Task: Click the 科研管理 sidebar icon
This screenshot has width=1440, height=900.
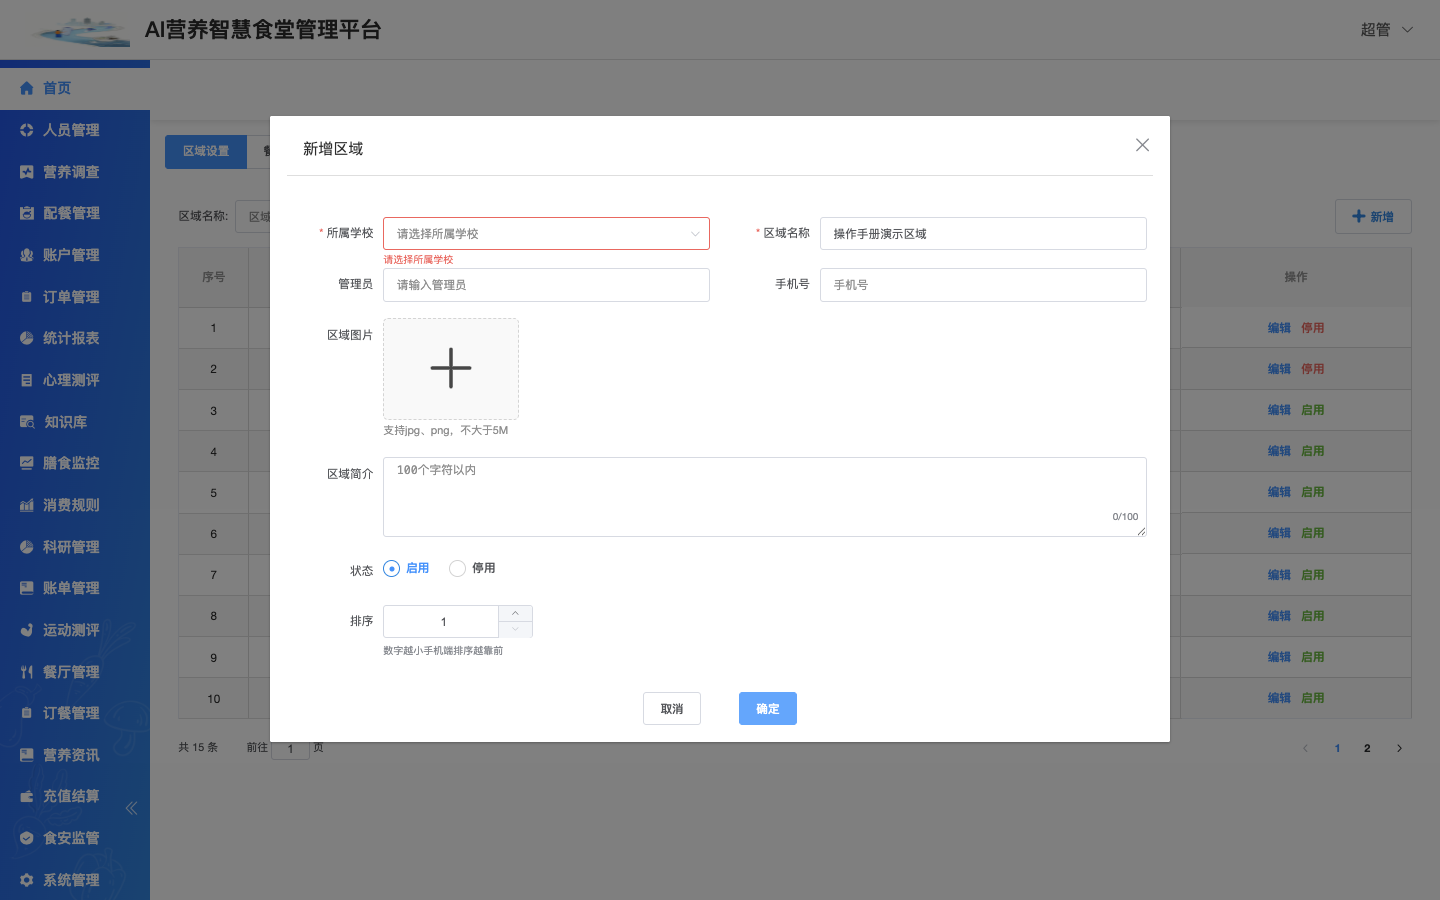Action: pyautogui.click(x=27, y=547)
